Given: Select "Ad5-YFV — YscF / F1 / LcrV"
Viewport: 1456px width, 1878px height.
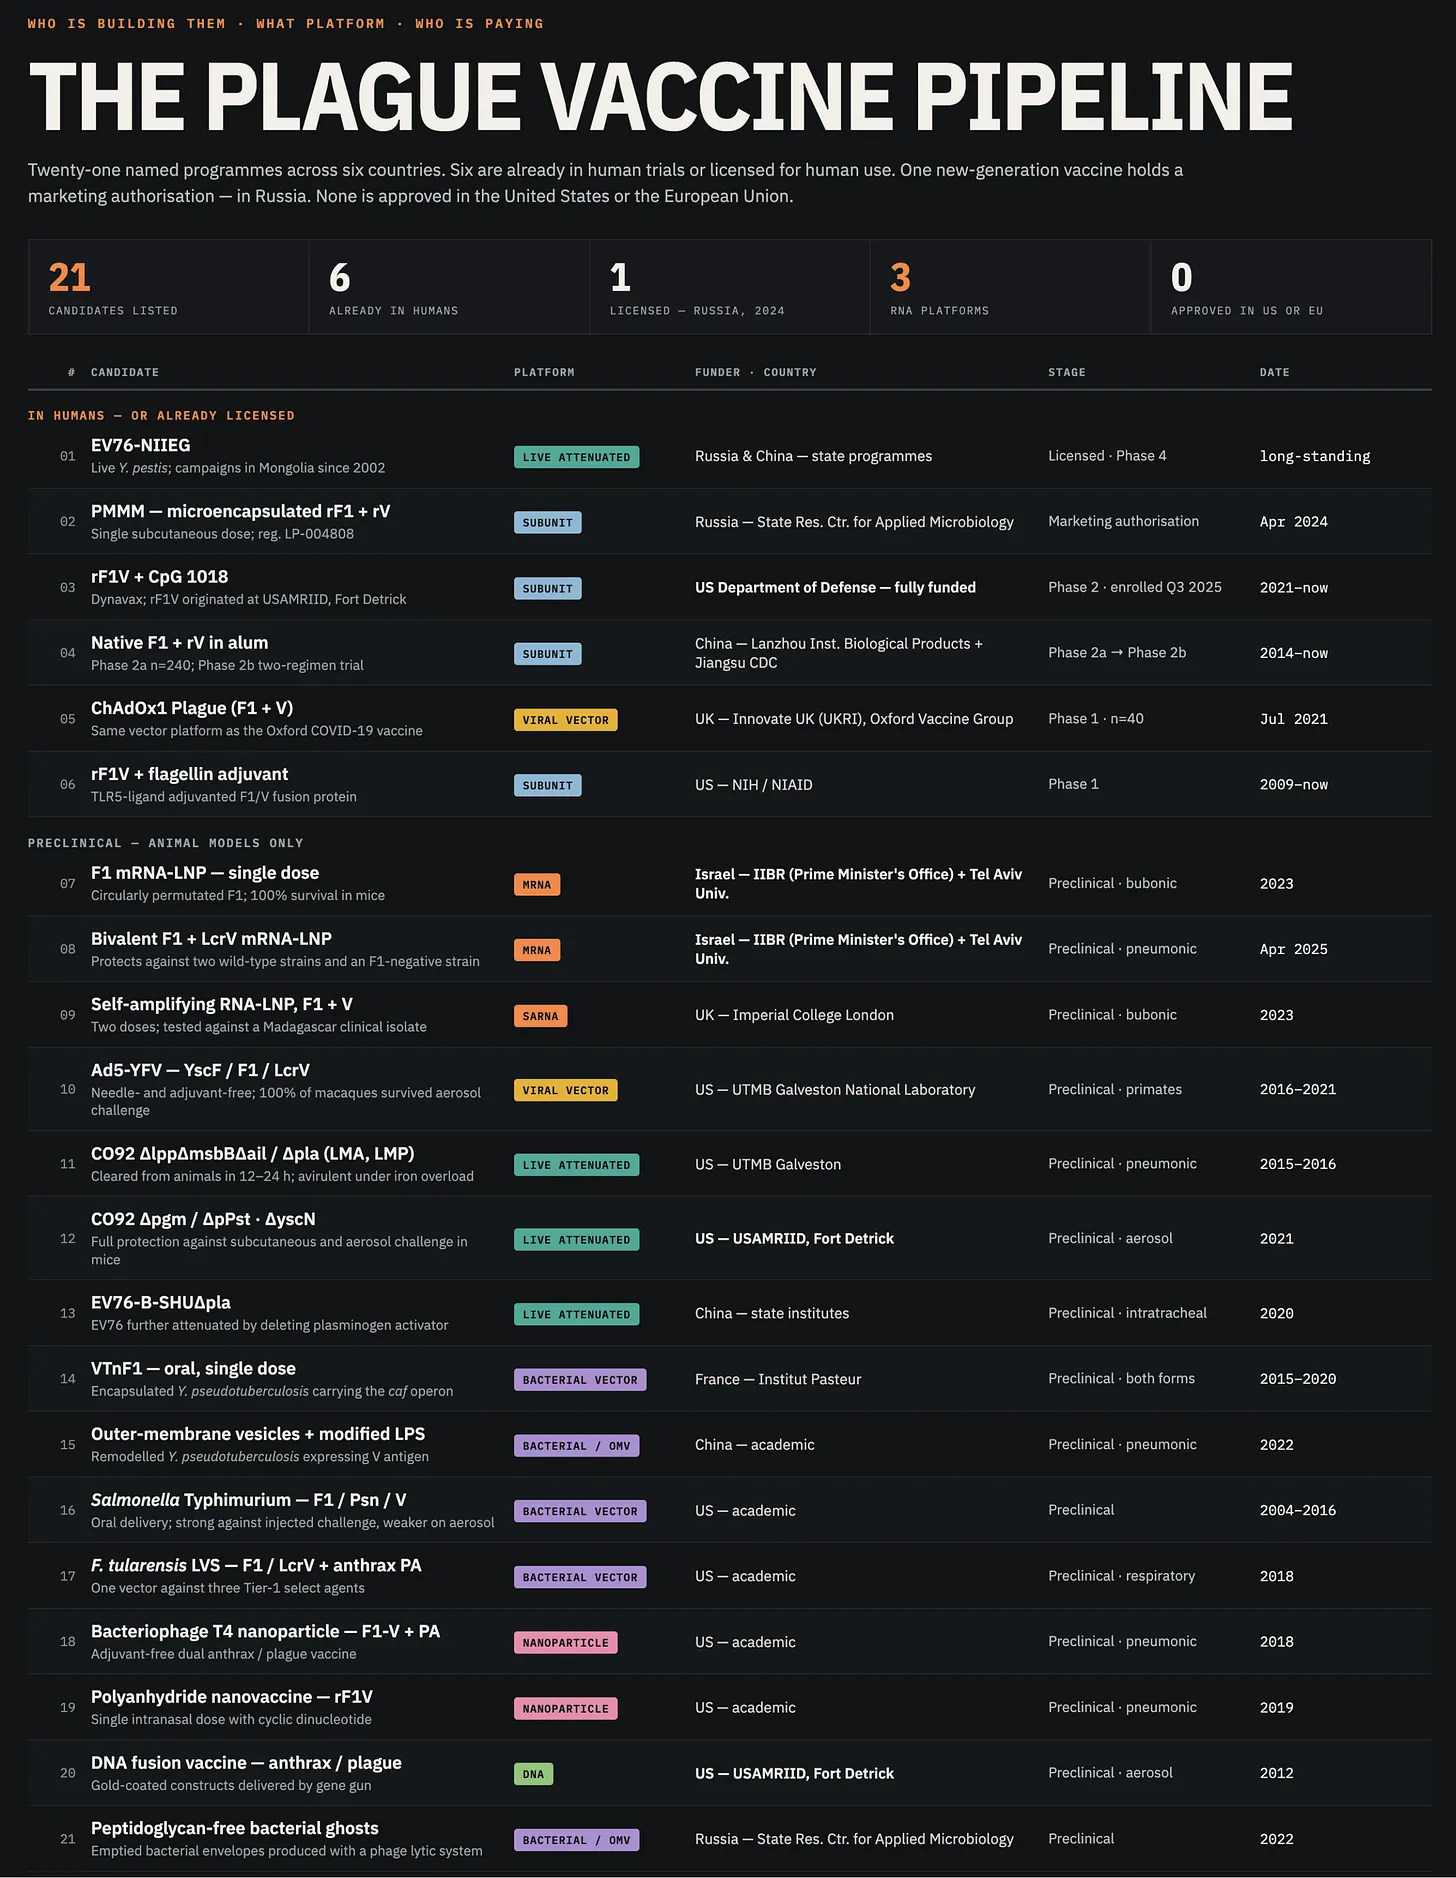Looking at the screenshot, I should pos(200,1070).
